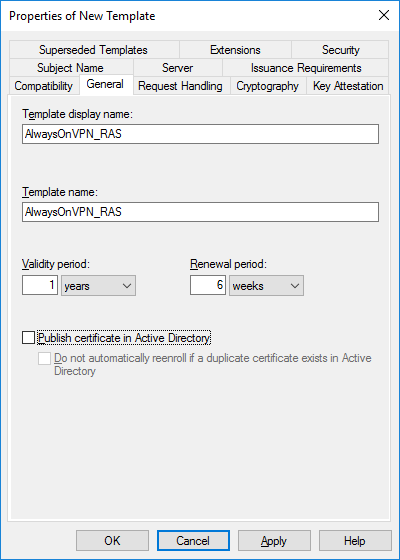Select the Subject Name tab
Image resolution: width=400 pixels, height=560 pixels.
(x=70, y=68)
